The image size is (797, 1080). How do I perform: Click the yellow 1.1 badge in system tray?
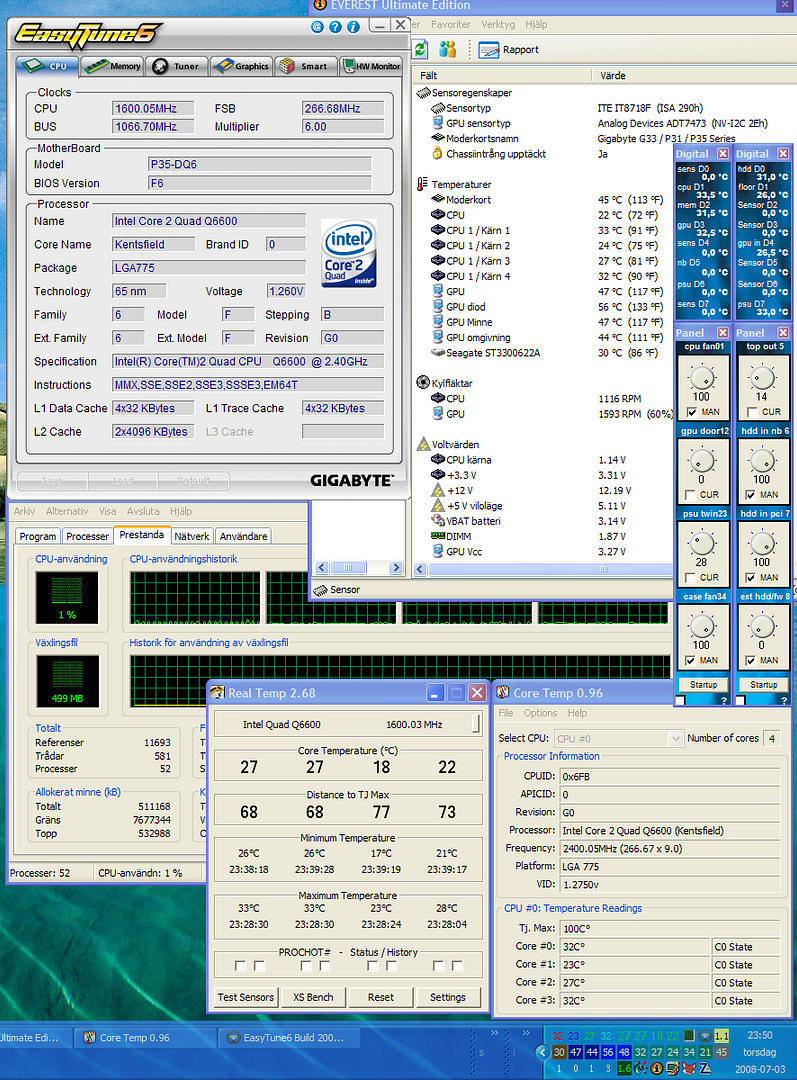722,1035
